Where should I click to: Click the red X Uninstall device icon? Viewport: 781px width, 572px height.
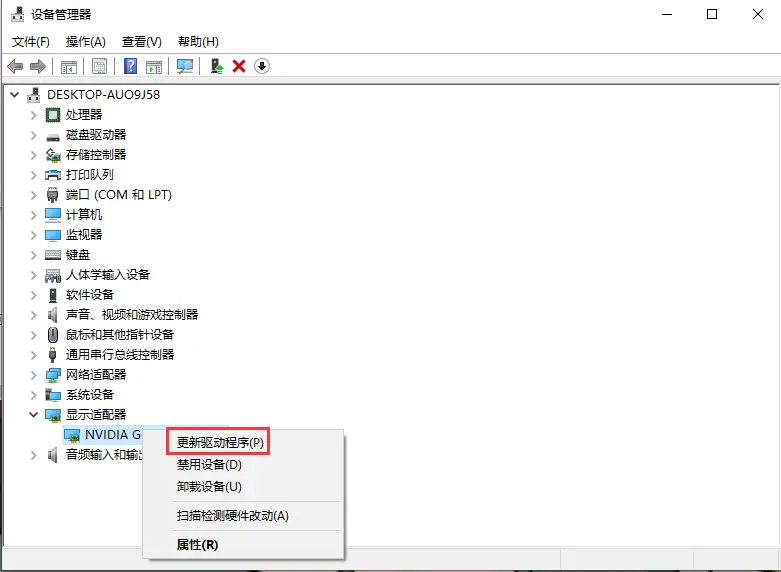pos(239,66)
